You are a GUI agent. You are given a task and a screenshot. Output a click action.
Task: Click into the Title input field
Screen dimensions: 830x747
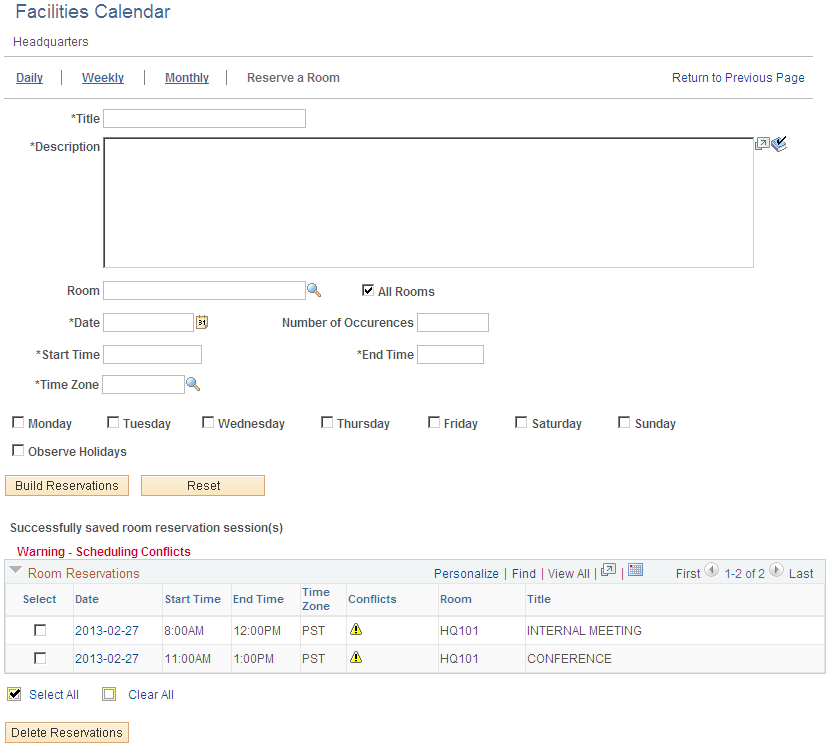pos(204,119)
